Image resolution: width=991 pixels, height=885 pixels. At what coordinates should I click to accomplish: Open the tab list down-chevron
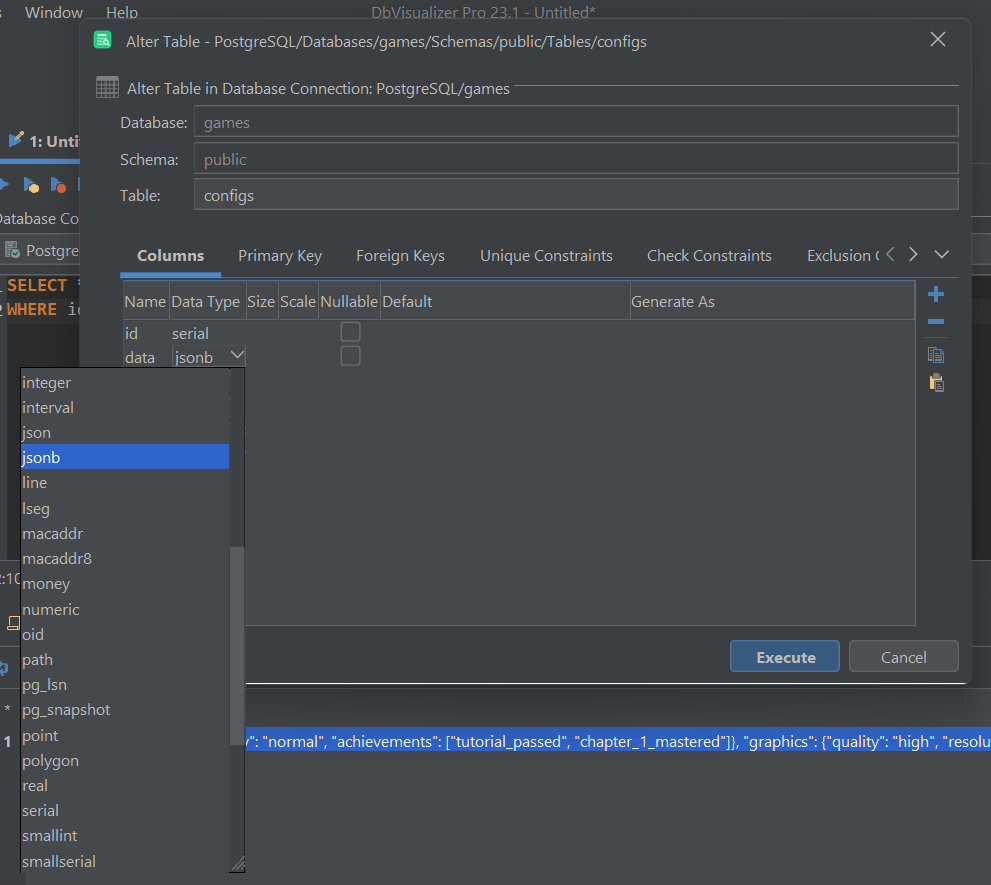tap(941, 254)
